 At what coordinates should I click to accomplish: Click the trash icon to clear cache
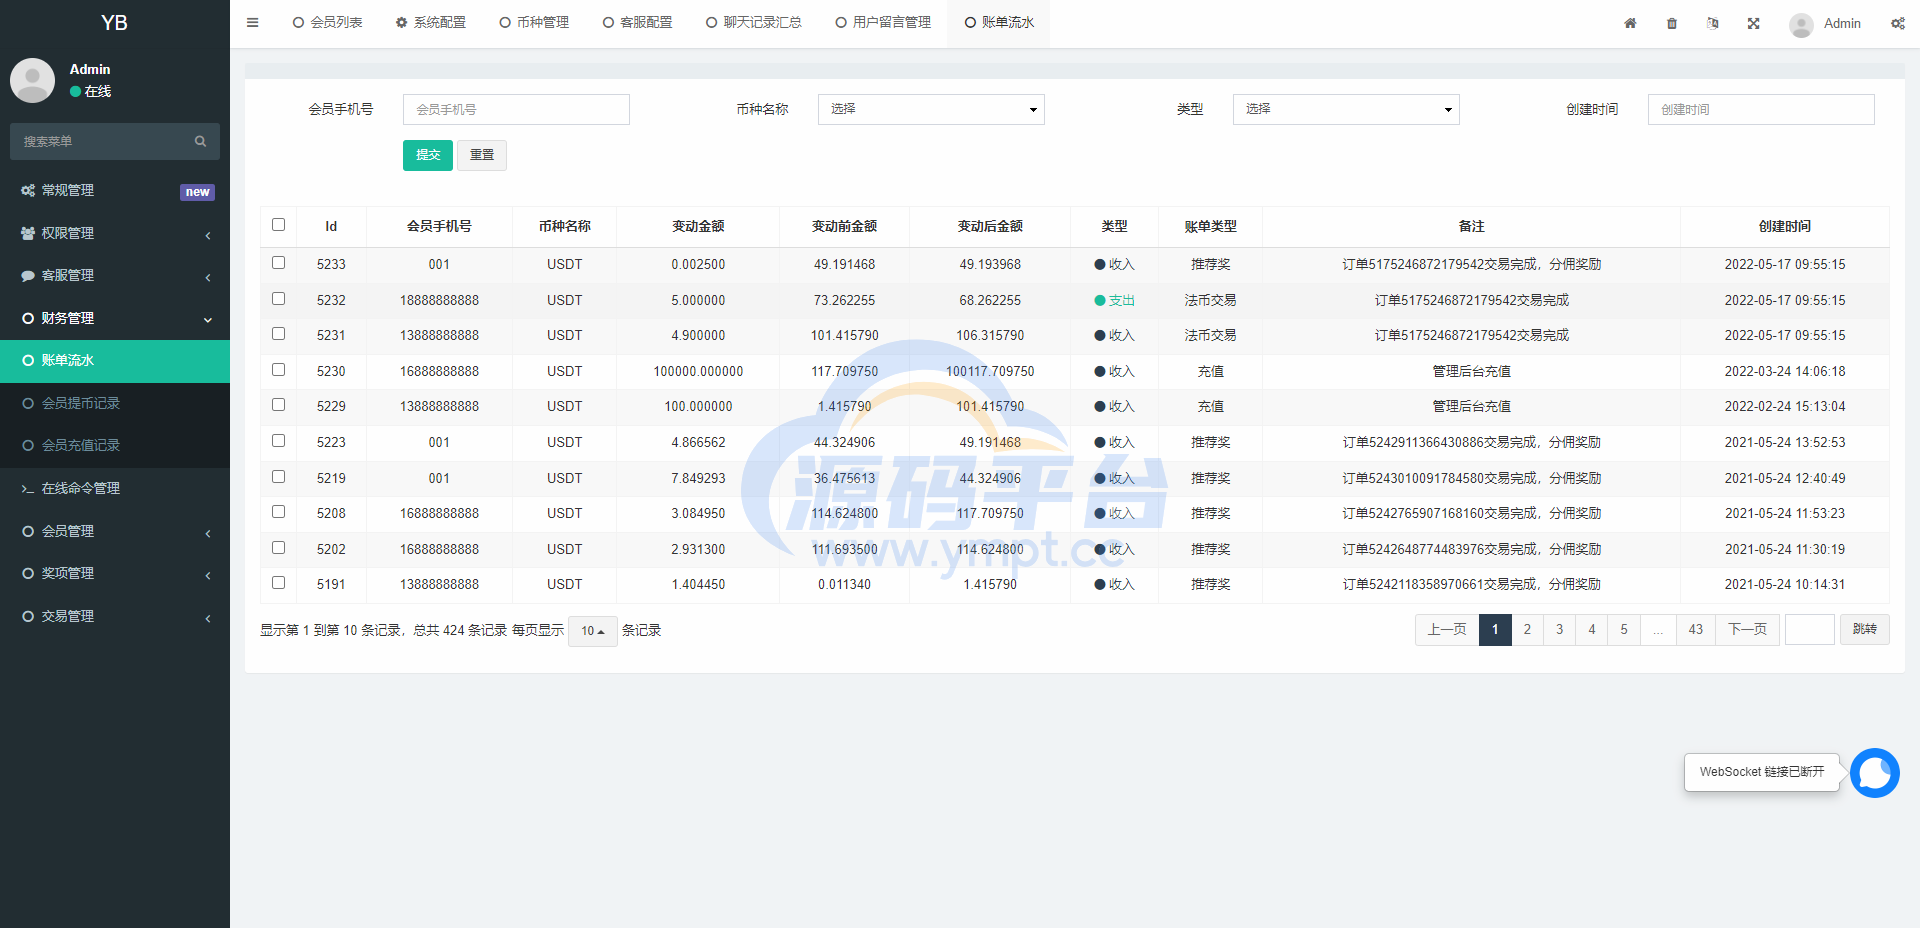click(x=1672, y=23)
